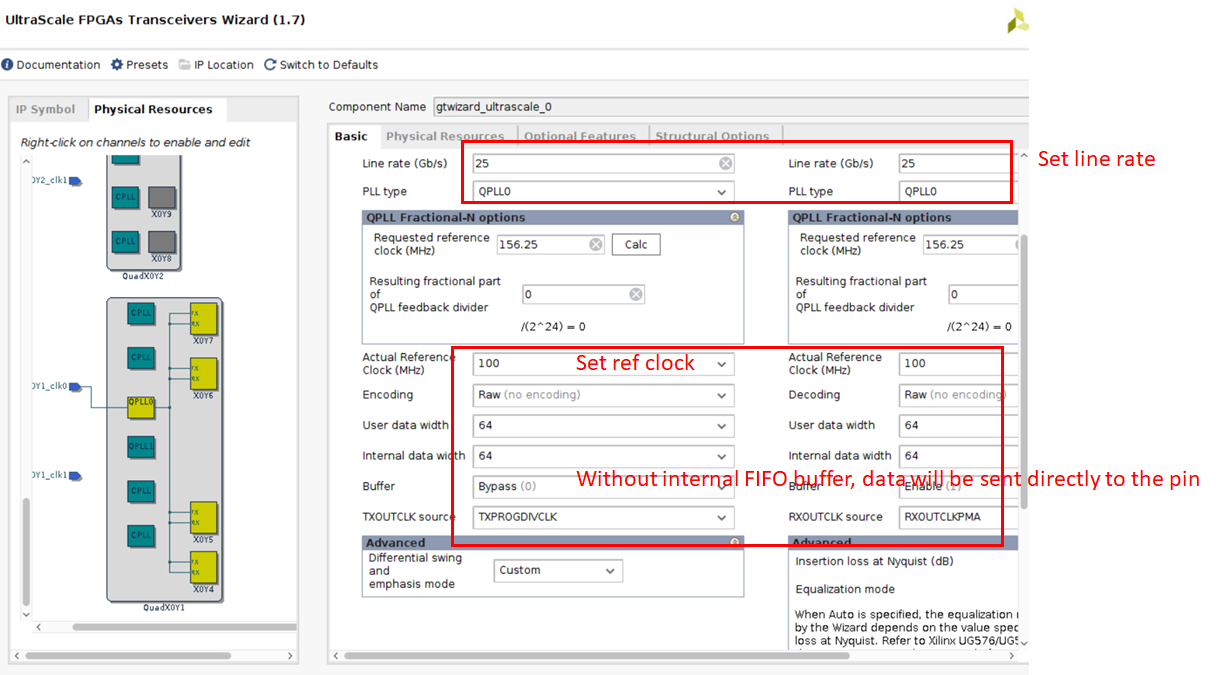This screenshot has height=675, width=1216.
Task: Open transmitter Actual Reference Clock dropdown
Action: tap(604, 364)
